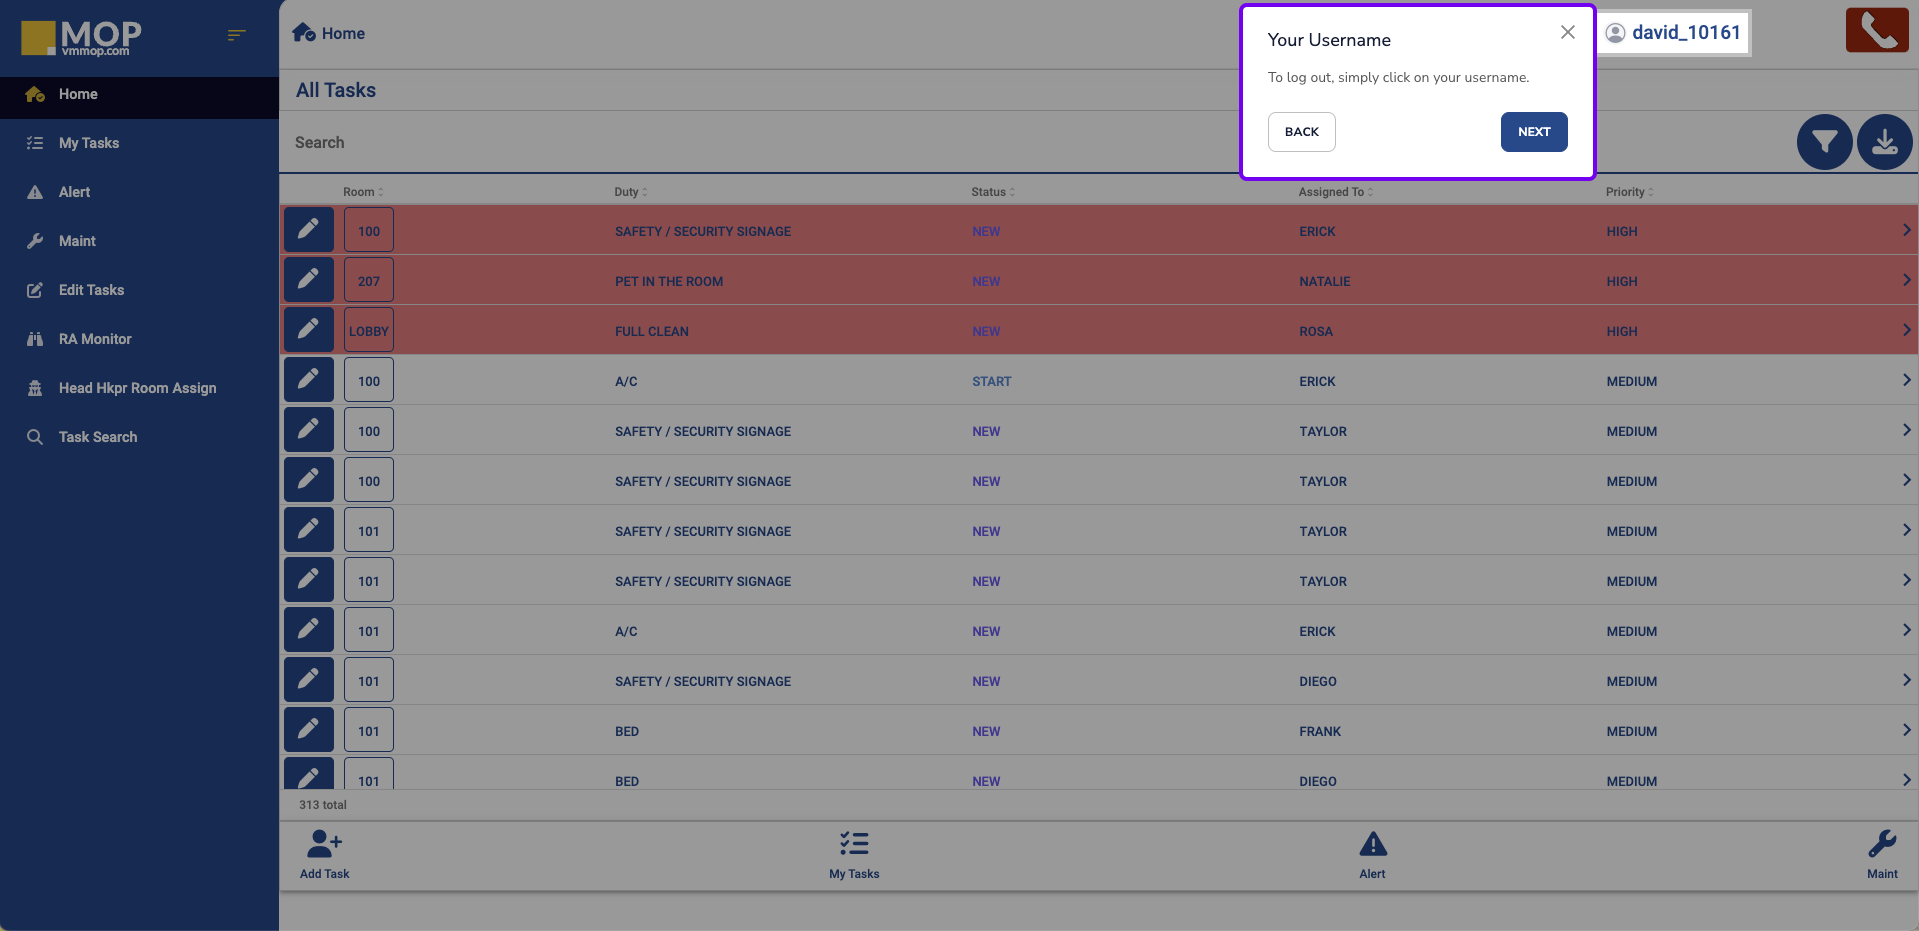Sort tasks by Priority column header

[1628, 192]
